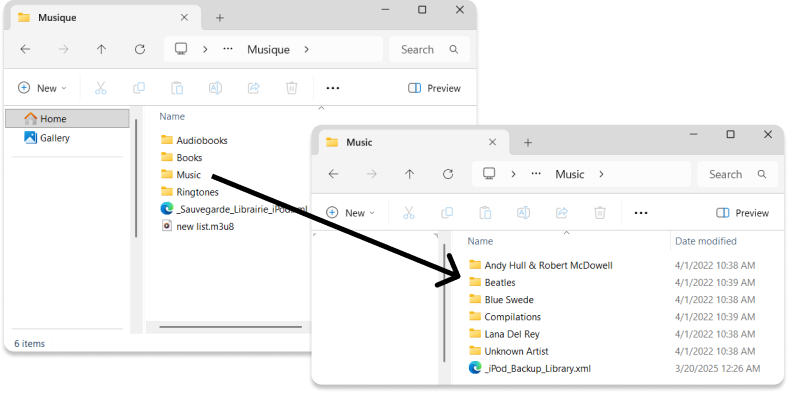
Task: Select the _Sauvegarde_Librairie_iPod xml file
Action: [x=234, y=209]
